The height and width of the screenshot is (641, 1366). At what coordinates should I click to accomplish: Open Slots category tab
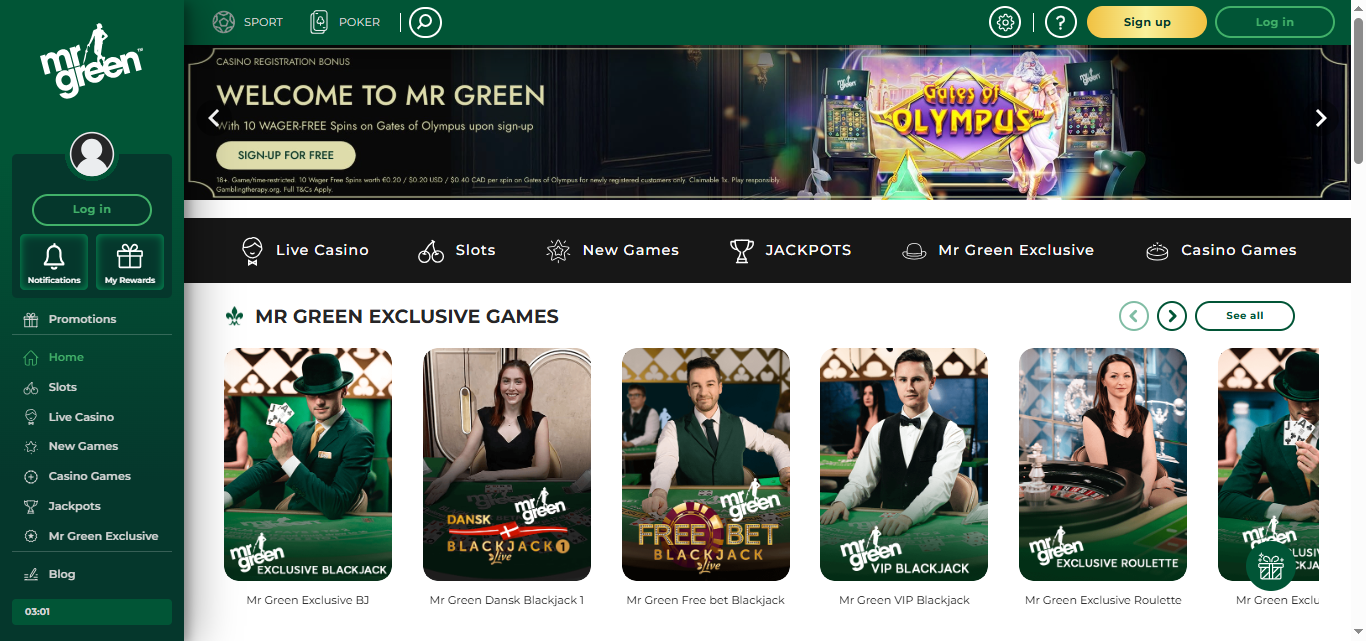pos(457,250)
